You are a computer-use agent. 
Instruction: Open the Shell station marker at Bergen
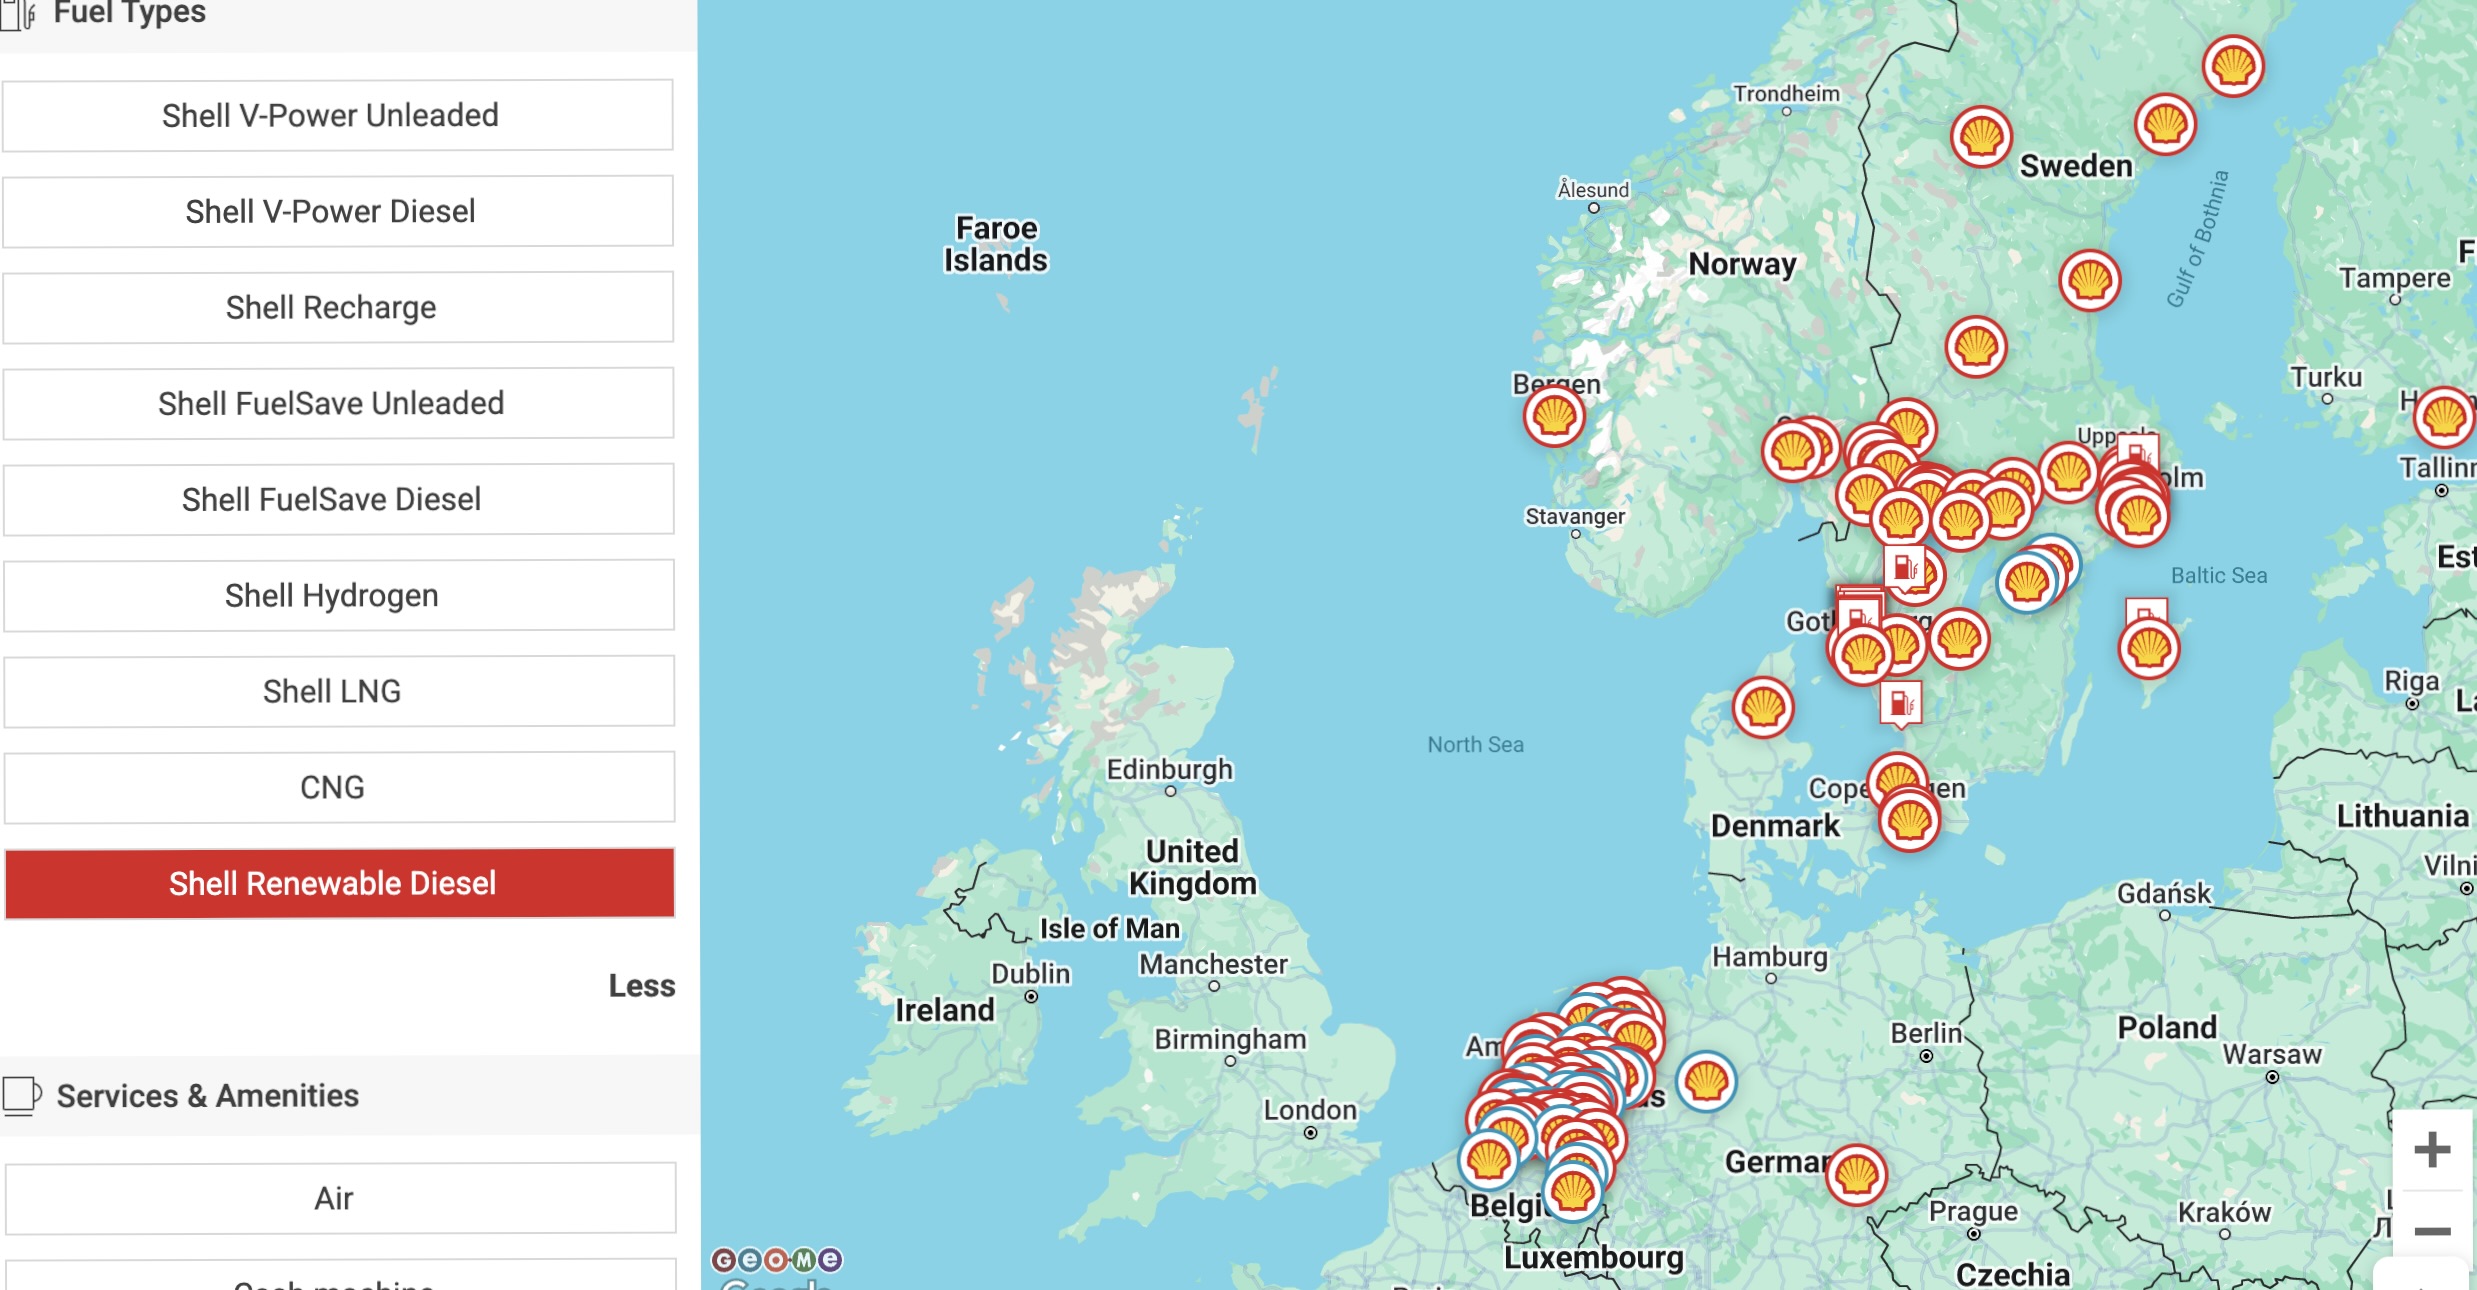point(1554,416)
